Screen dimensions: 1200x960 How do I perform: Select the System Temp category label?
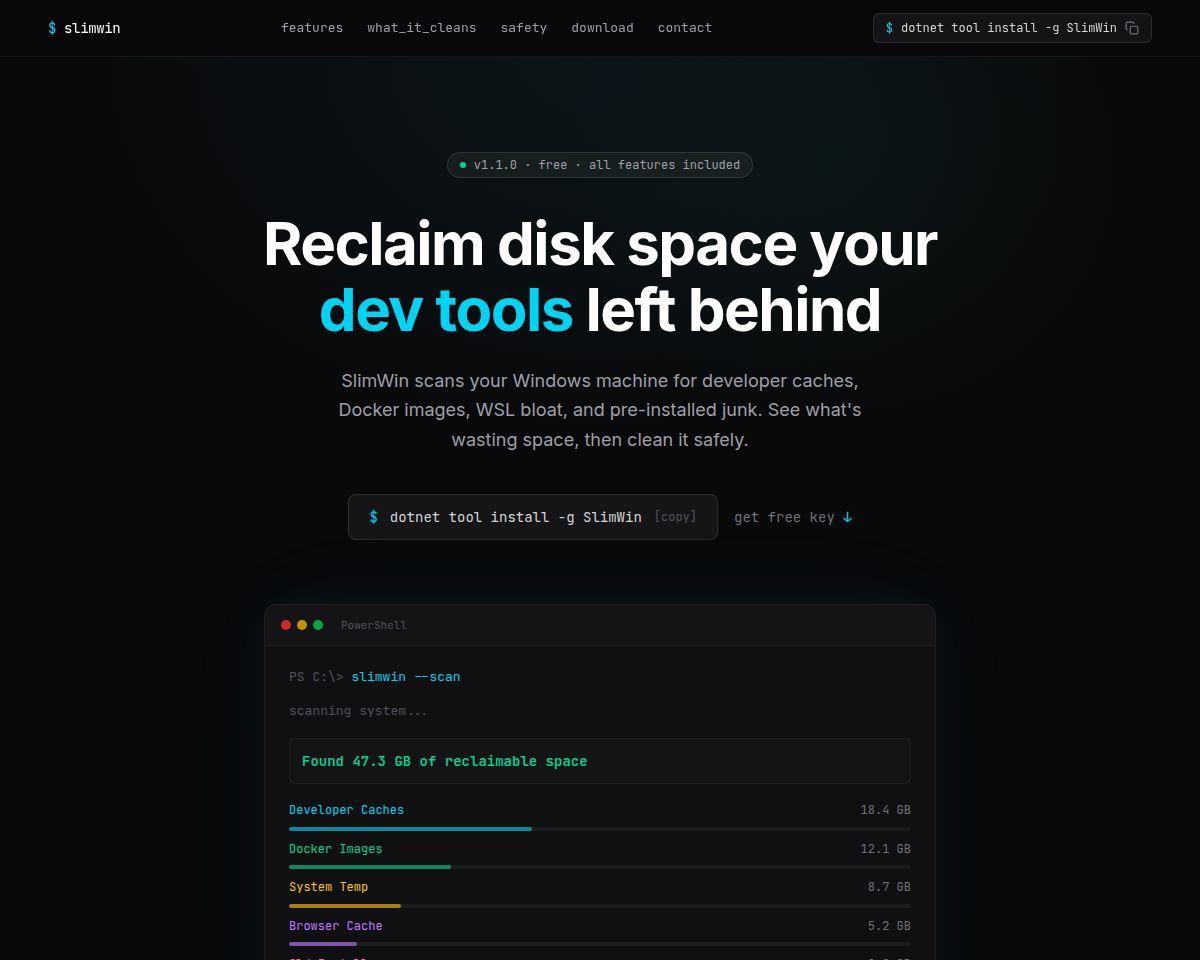click(x=328, y=887)
